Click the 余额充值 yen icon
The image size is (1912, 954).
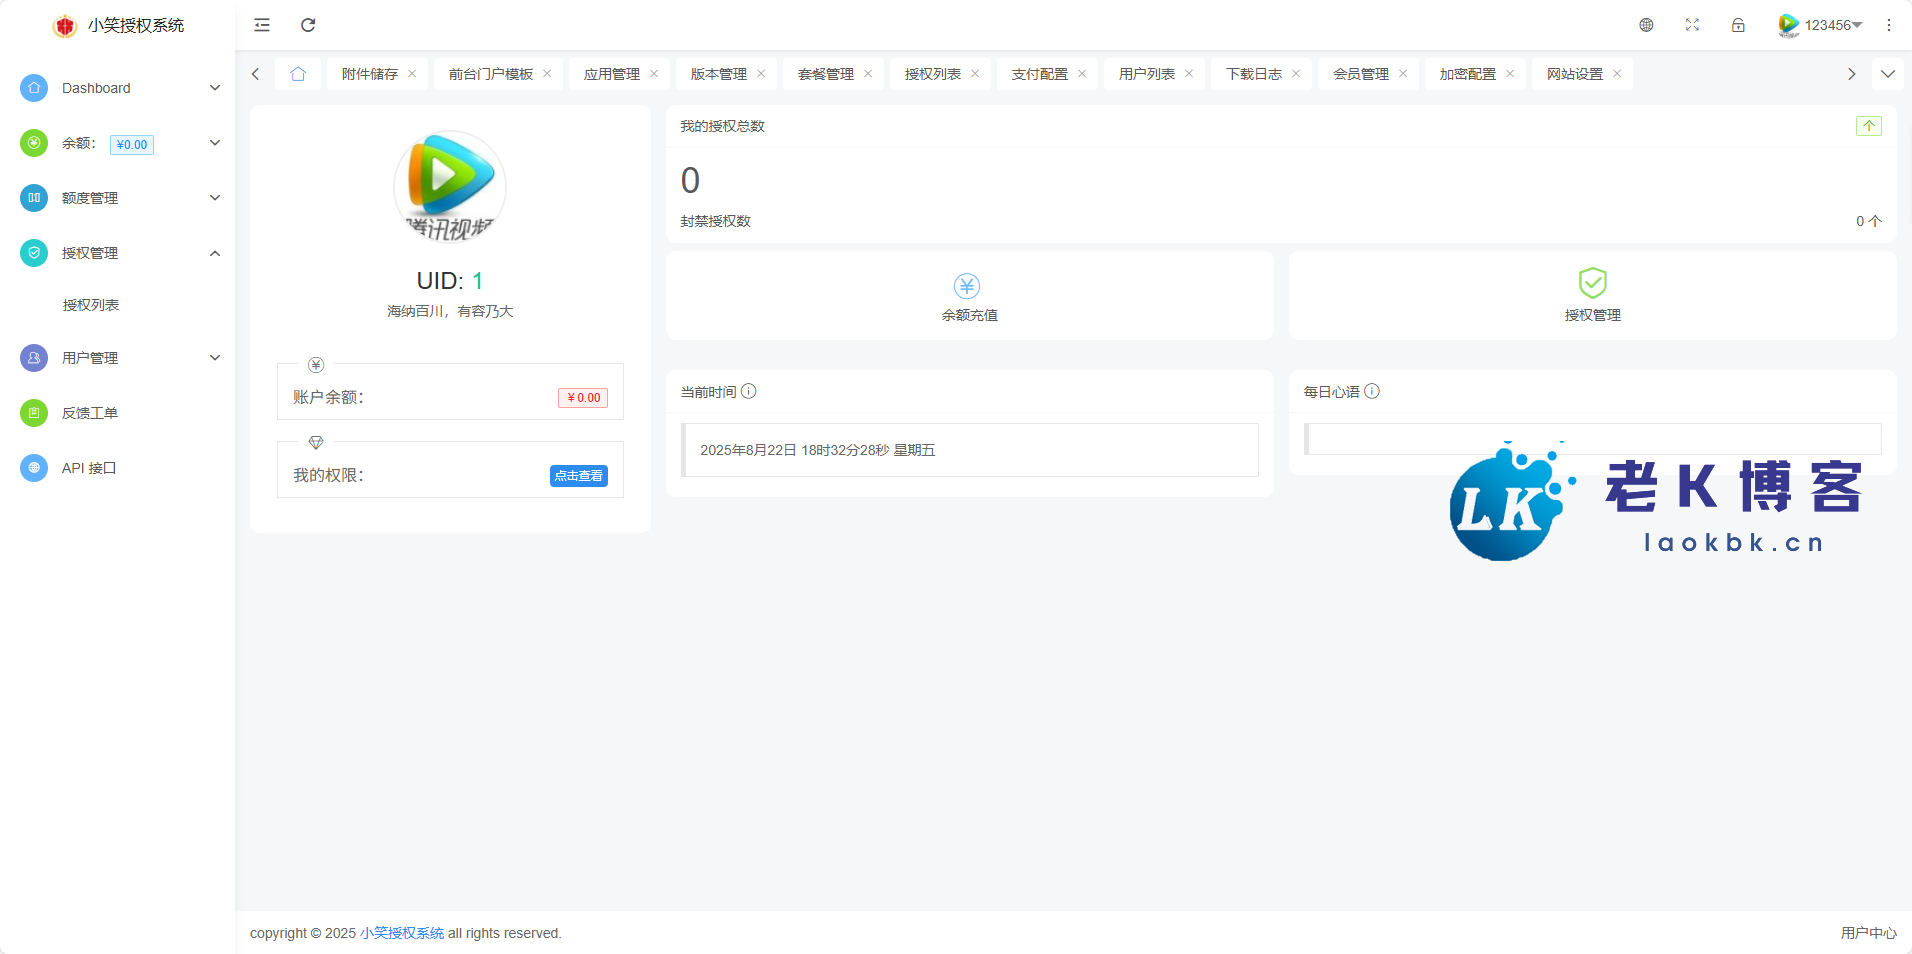(x=967, y=286)
